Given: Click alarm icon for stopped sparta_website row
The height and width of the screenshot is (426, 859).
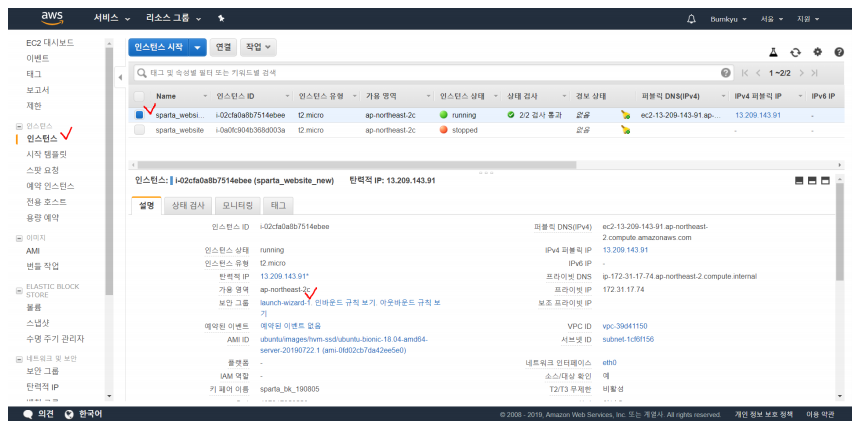Looking at the screenshot, I should click(x=626, y=130).
